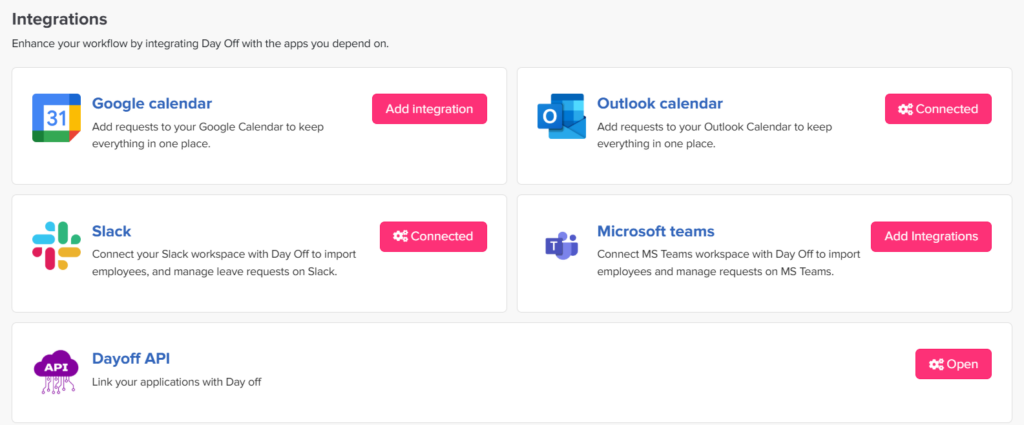Click the Slack workspace description text
This screenshot has width=1024, height=425.
tap(224, 262)
